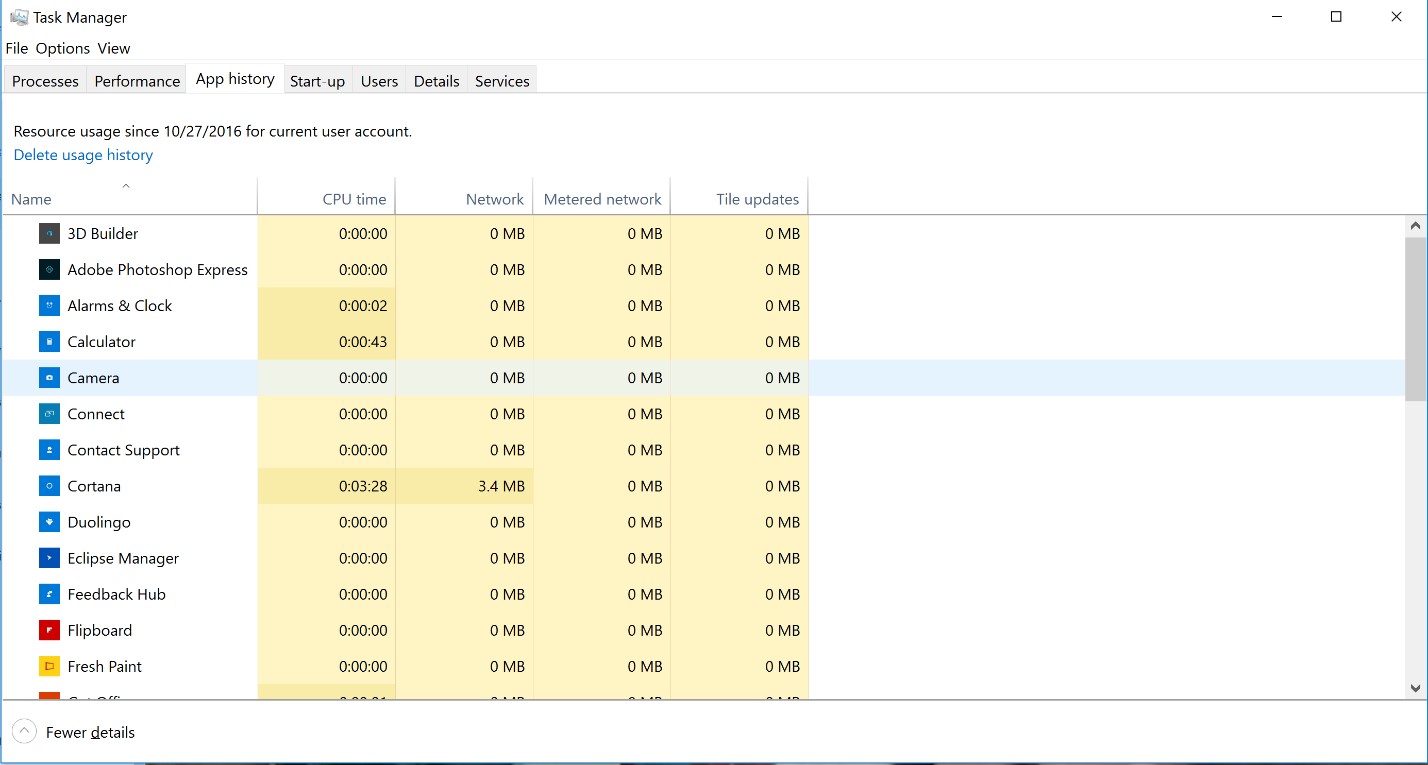The image size is (1428, 765).
Task: Click the Flipboard app icon
Action: pos(49,629)
